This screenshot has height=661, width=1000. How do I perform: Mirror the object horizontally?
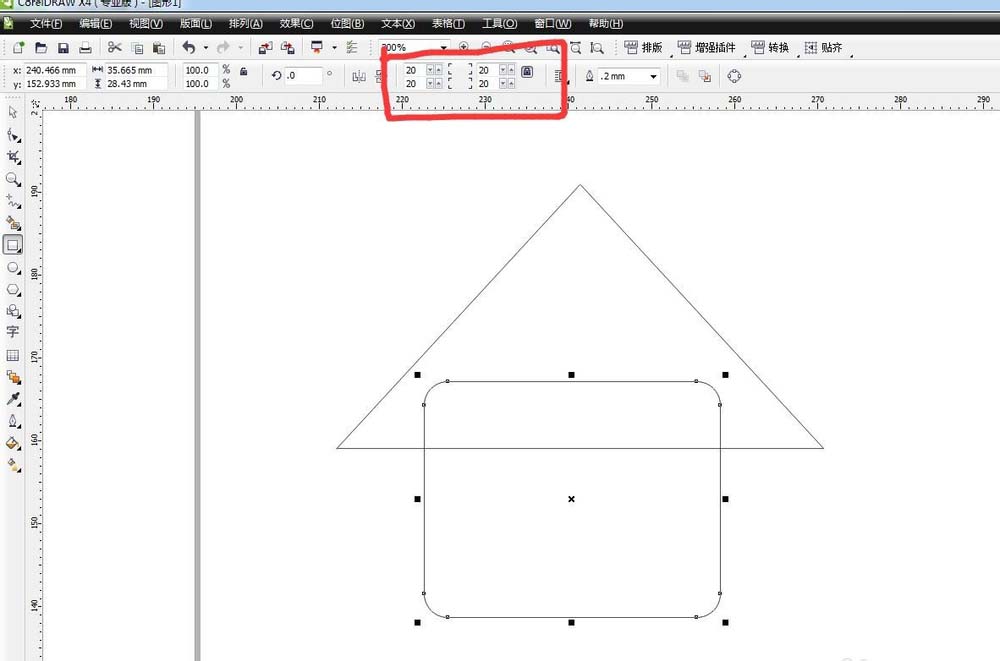click(x=359, y=77)
